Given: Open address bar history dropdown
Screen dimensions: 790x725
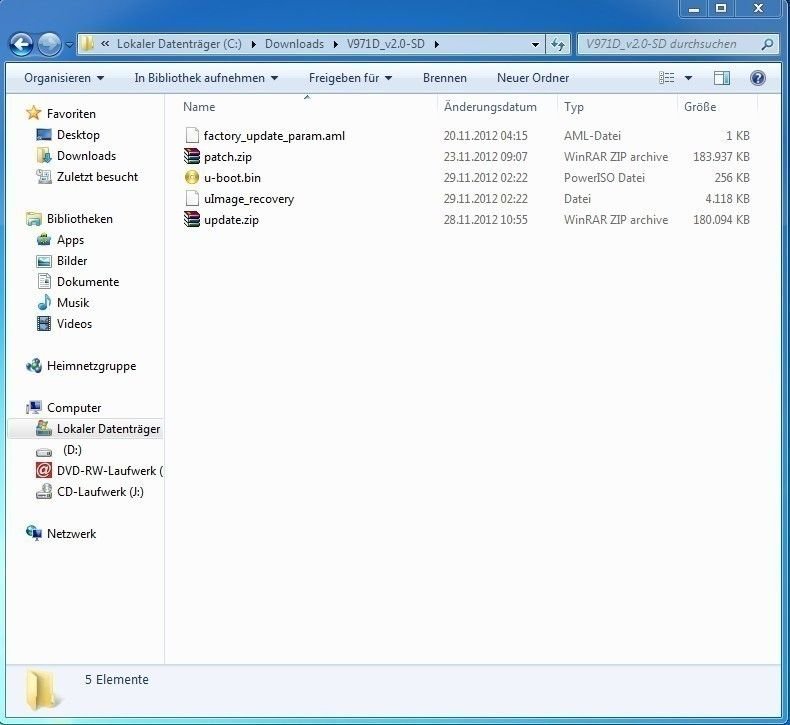Looking at the screenshot, I should 535,44.
